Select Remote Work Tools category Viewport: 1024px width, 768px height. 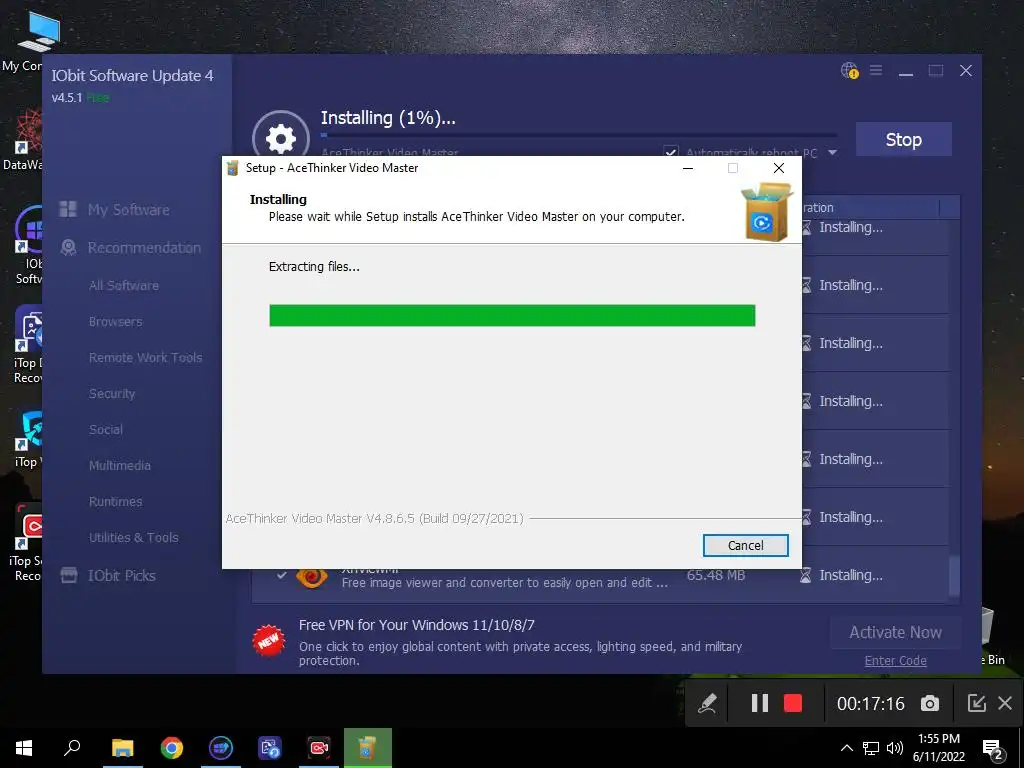click(x=146, y=357)
